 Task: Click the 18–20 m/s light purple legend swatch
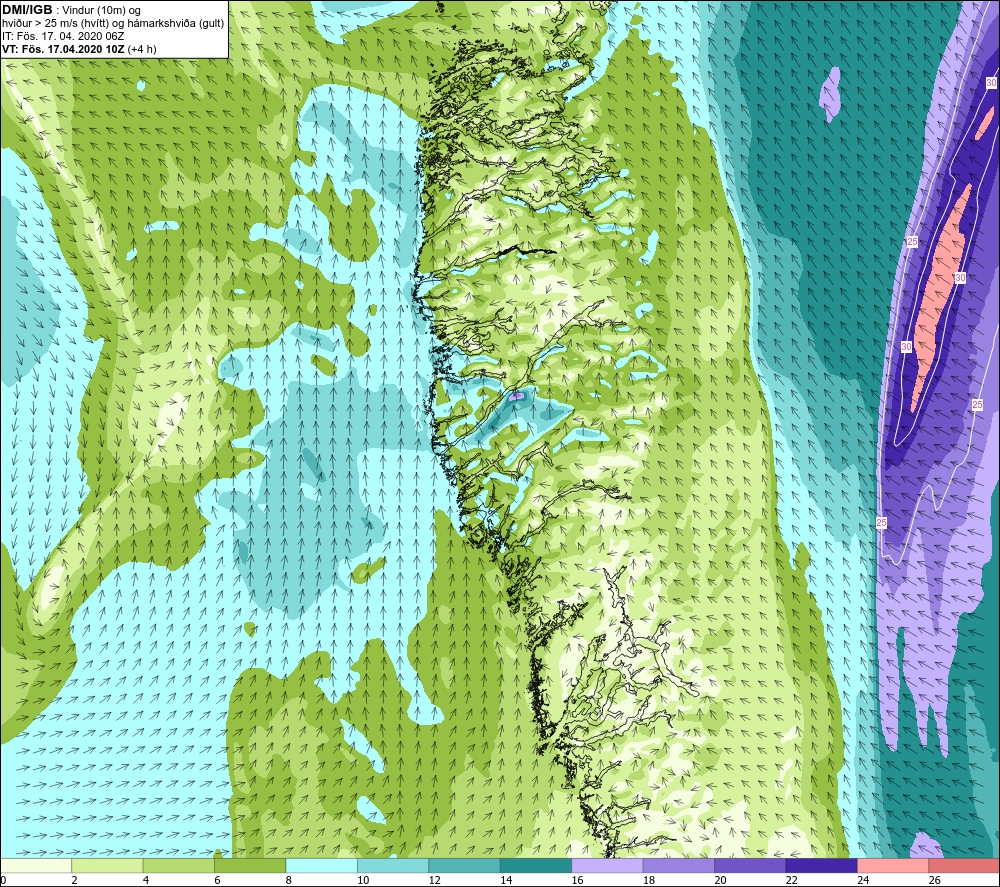pos(679,866)
